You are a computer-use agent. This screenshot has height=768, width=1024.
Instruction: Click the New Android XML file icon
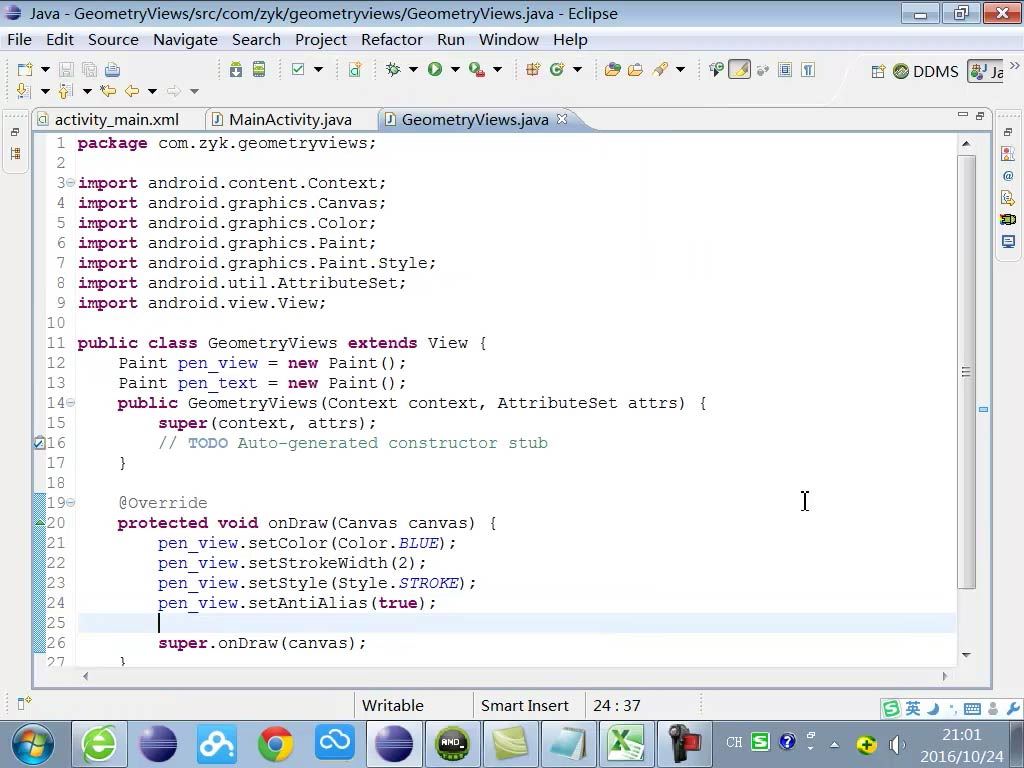tap(355, 69)
